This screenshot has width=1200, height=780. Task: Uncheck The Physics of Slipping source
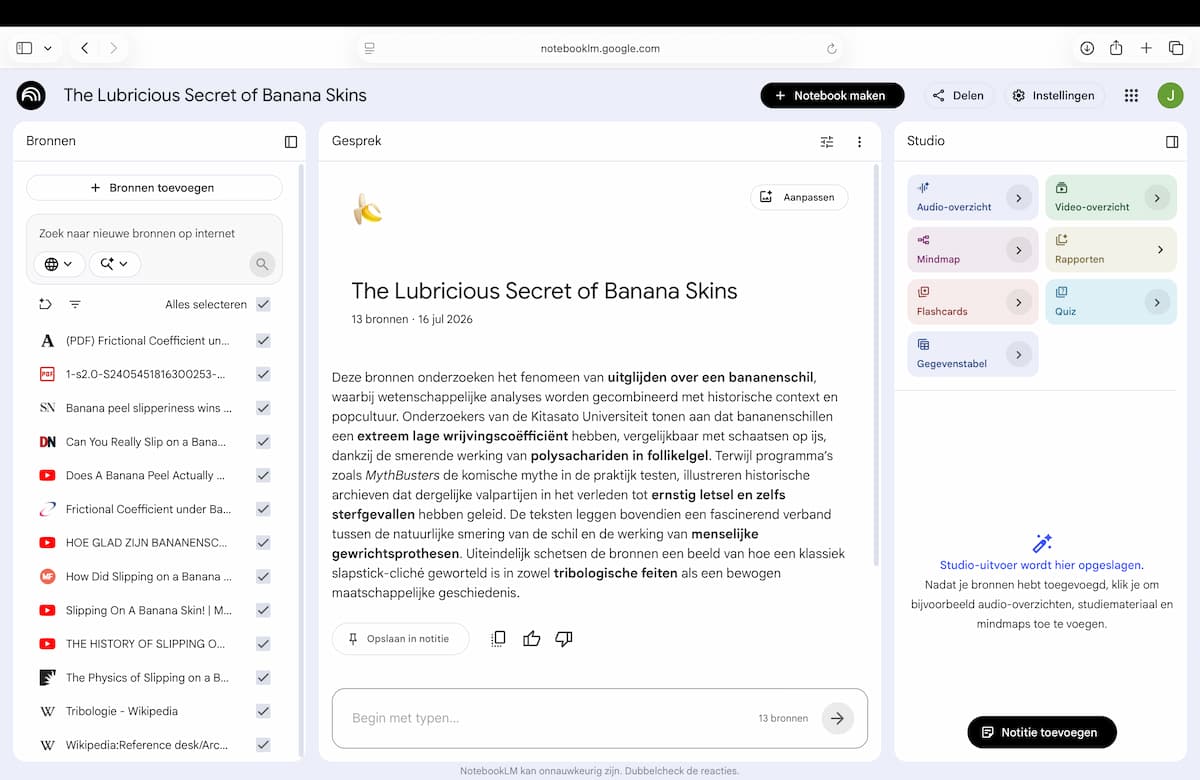(x=263, y=678)
